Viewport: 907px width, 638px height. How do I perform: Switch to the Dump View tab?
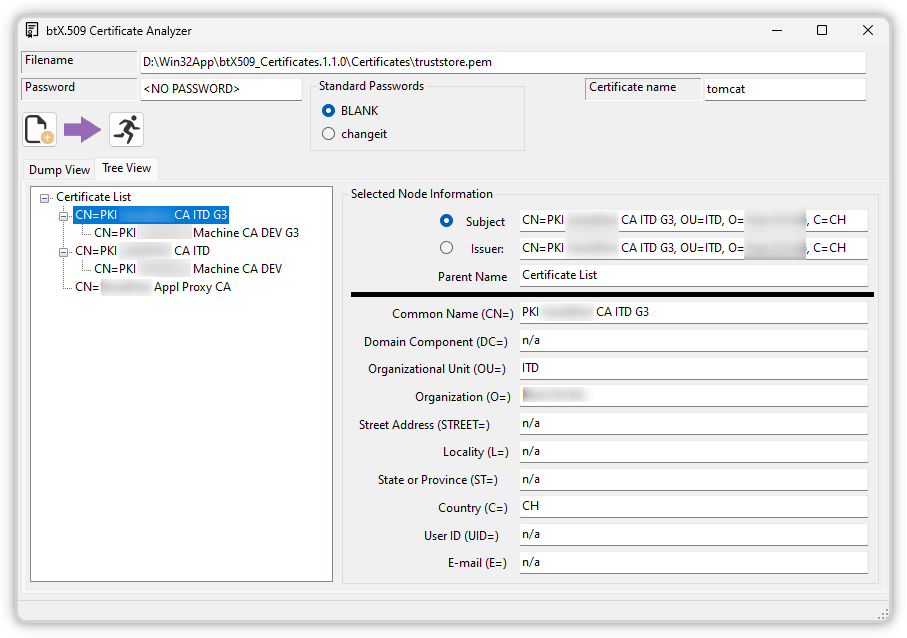coord(59,170)
